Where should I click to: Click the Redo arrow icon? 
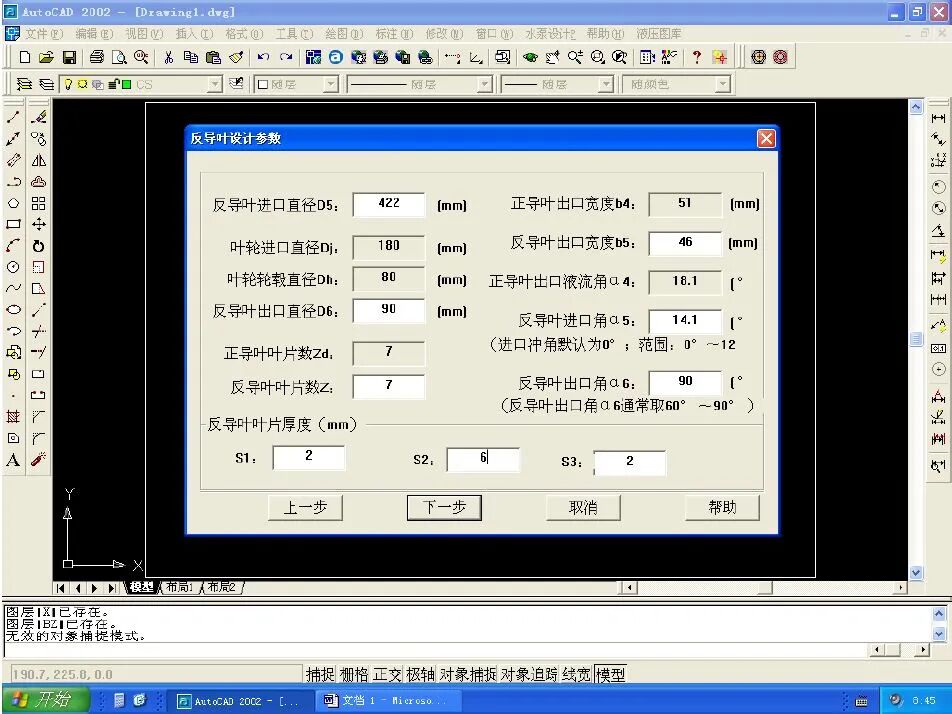click(286, 57)
